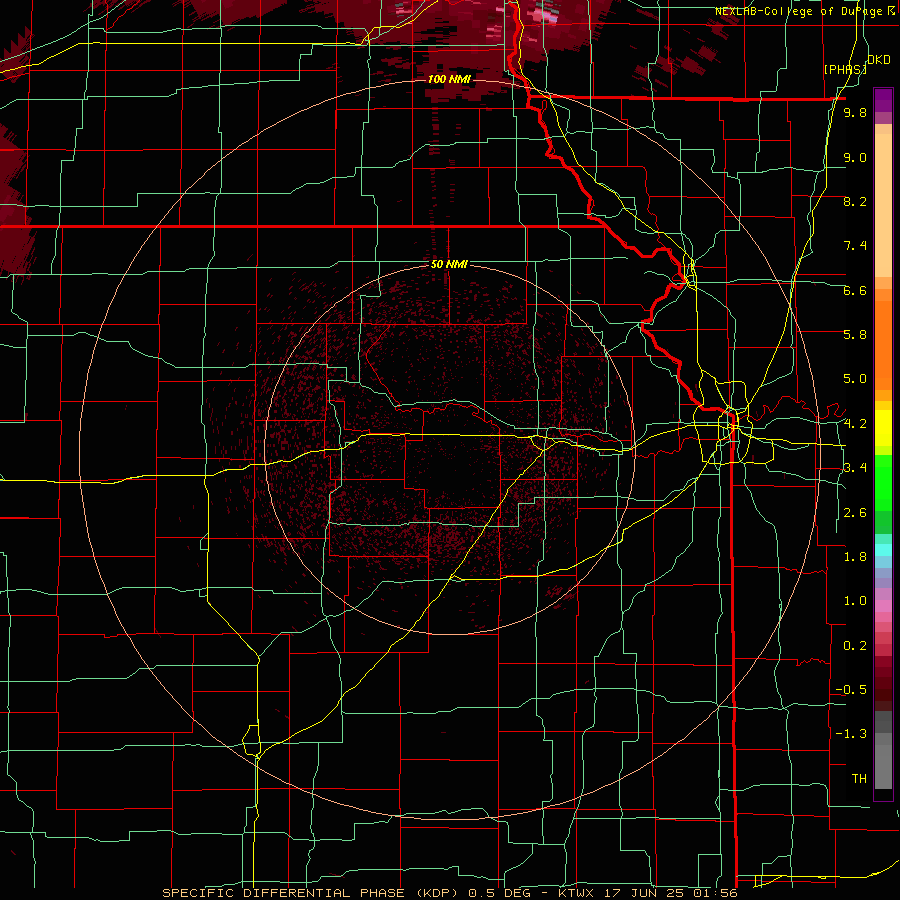Click the "0.2" color scale value

[x=855, y=646]
